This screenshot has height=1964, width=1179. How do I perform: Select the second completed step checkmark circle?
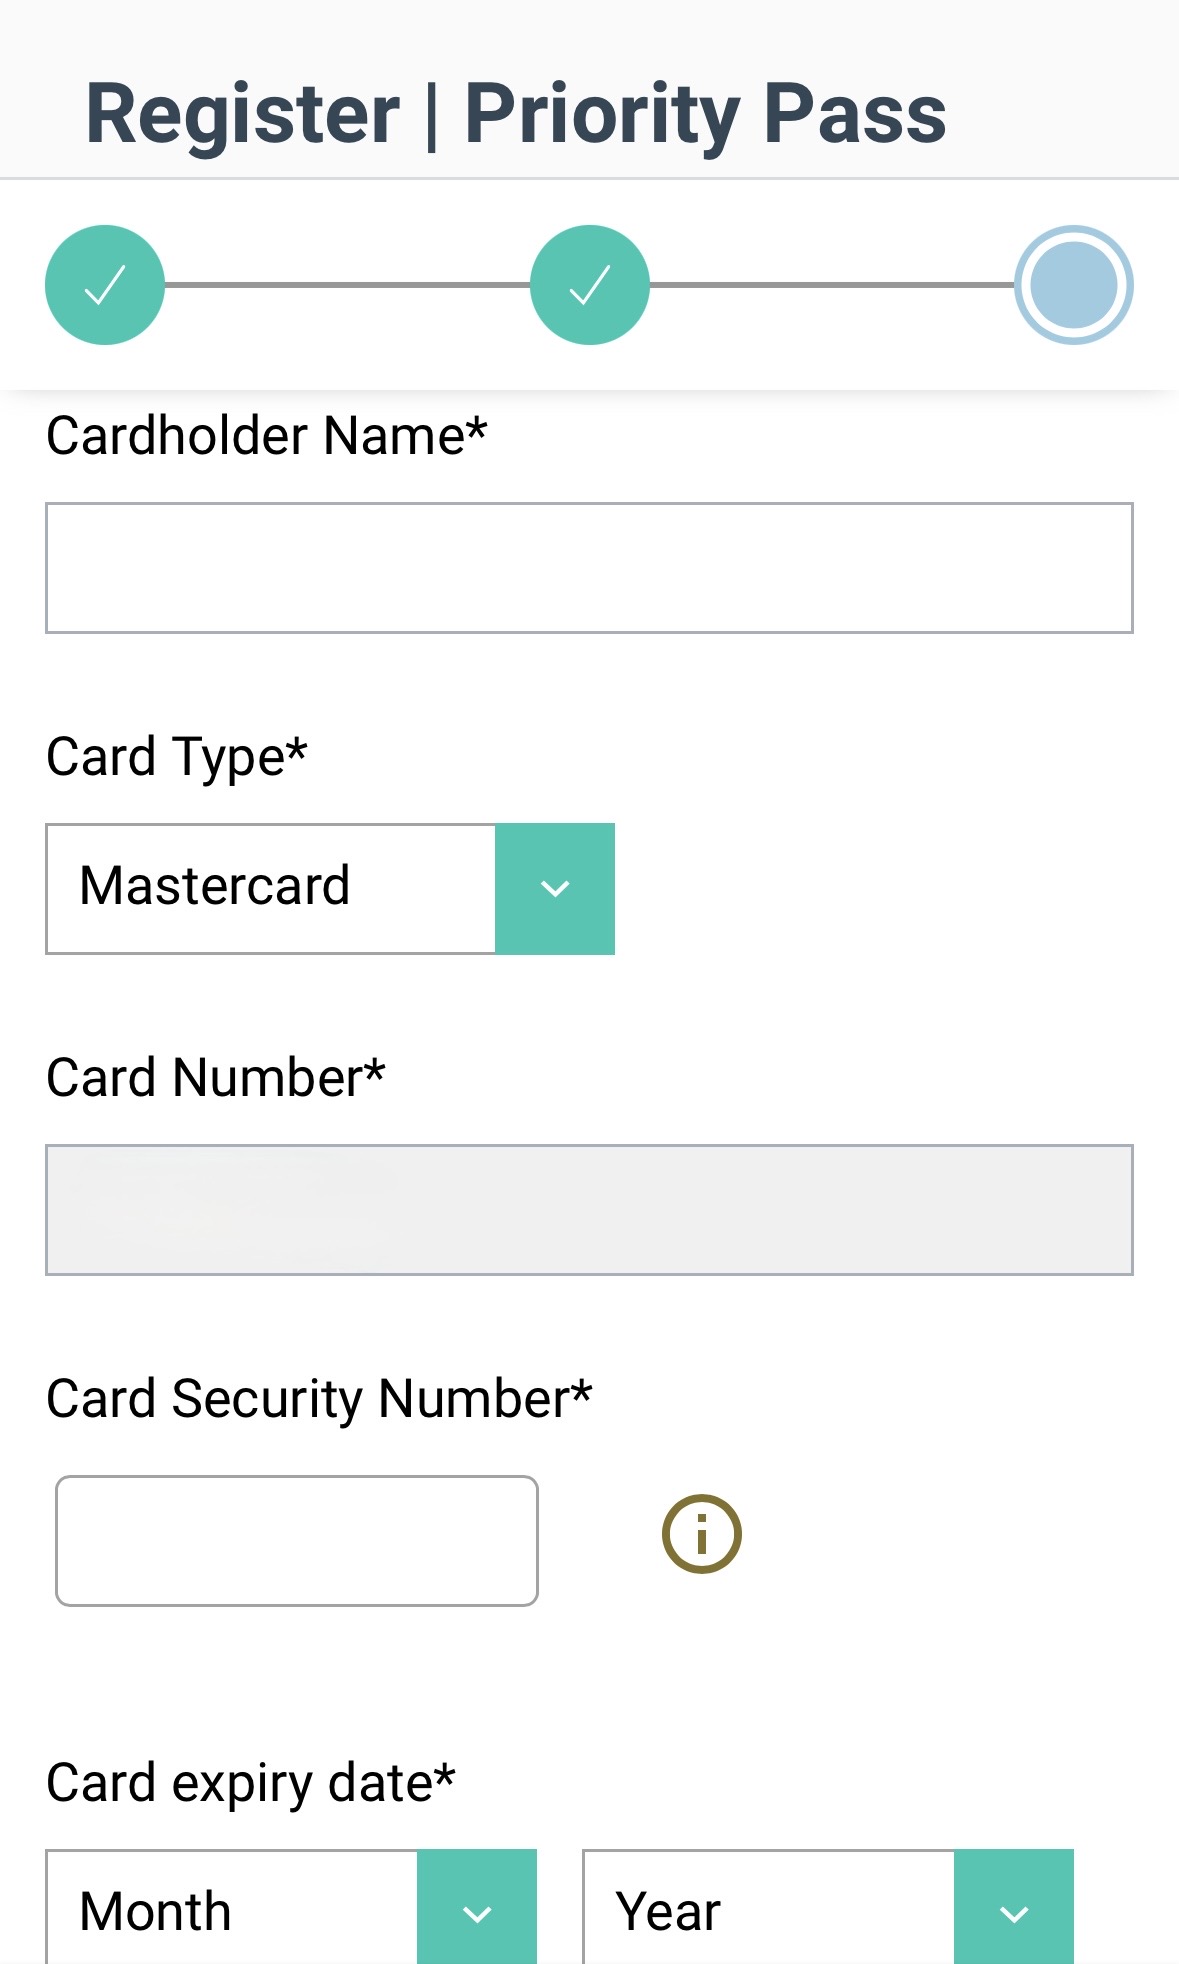click(x=590, y=285)
